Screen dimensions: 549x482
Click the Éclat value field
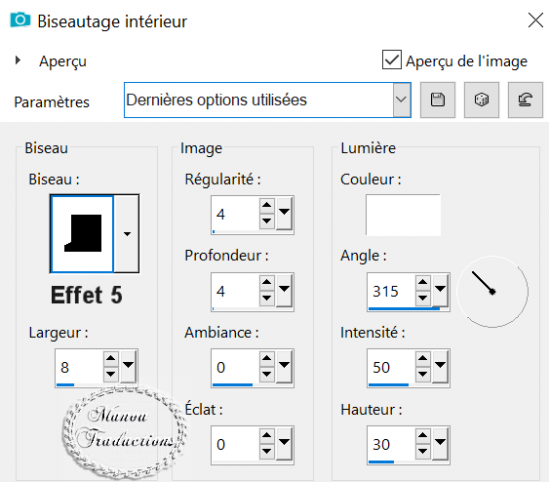pos(235,444)
